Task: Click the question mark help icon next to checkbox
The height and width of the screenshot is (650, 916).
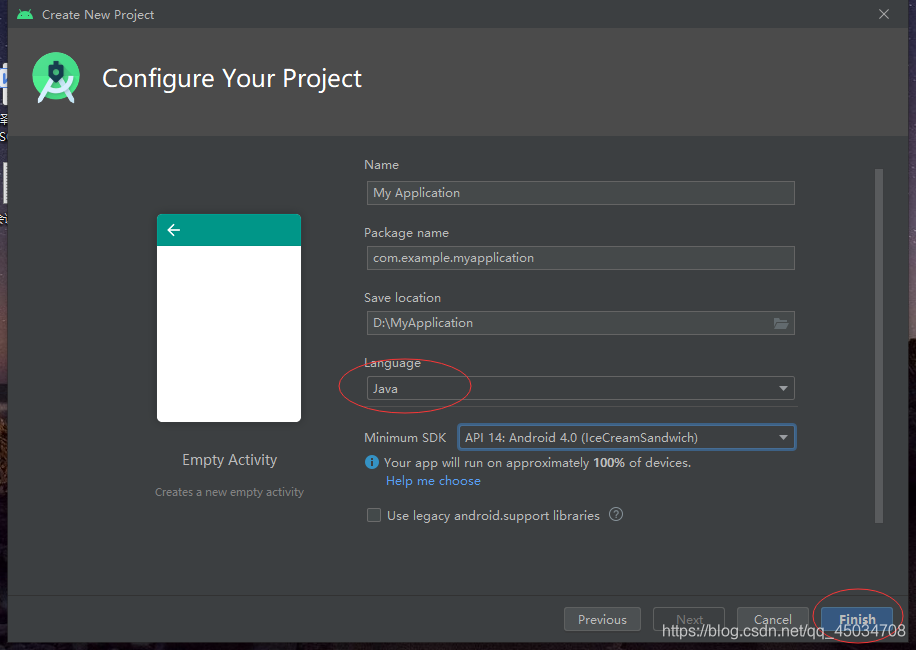Action: [x=616, y=515]
